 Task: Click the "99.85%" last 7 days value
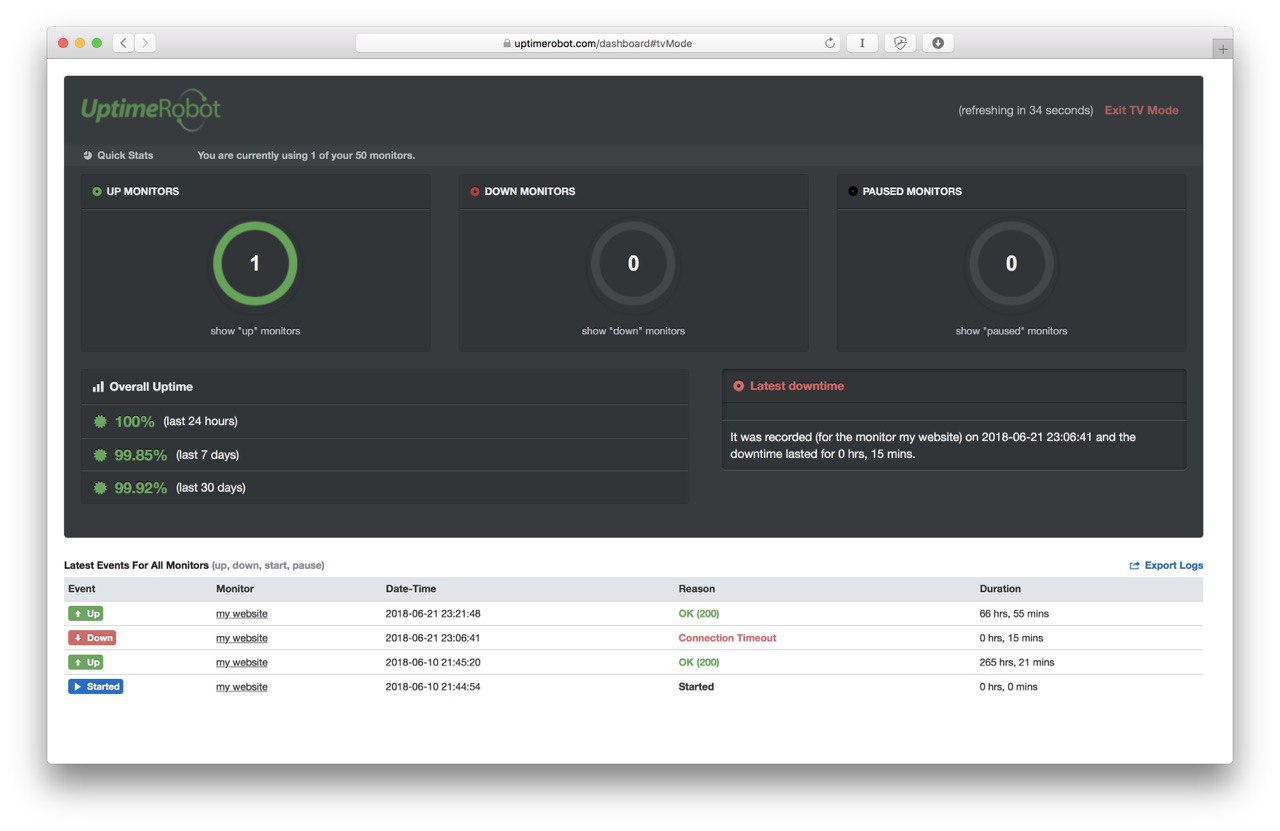point(141,455)
